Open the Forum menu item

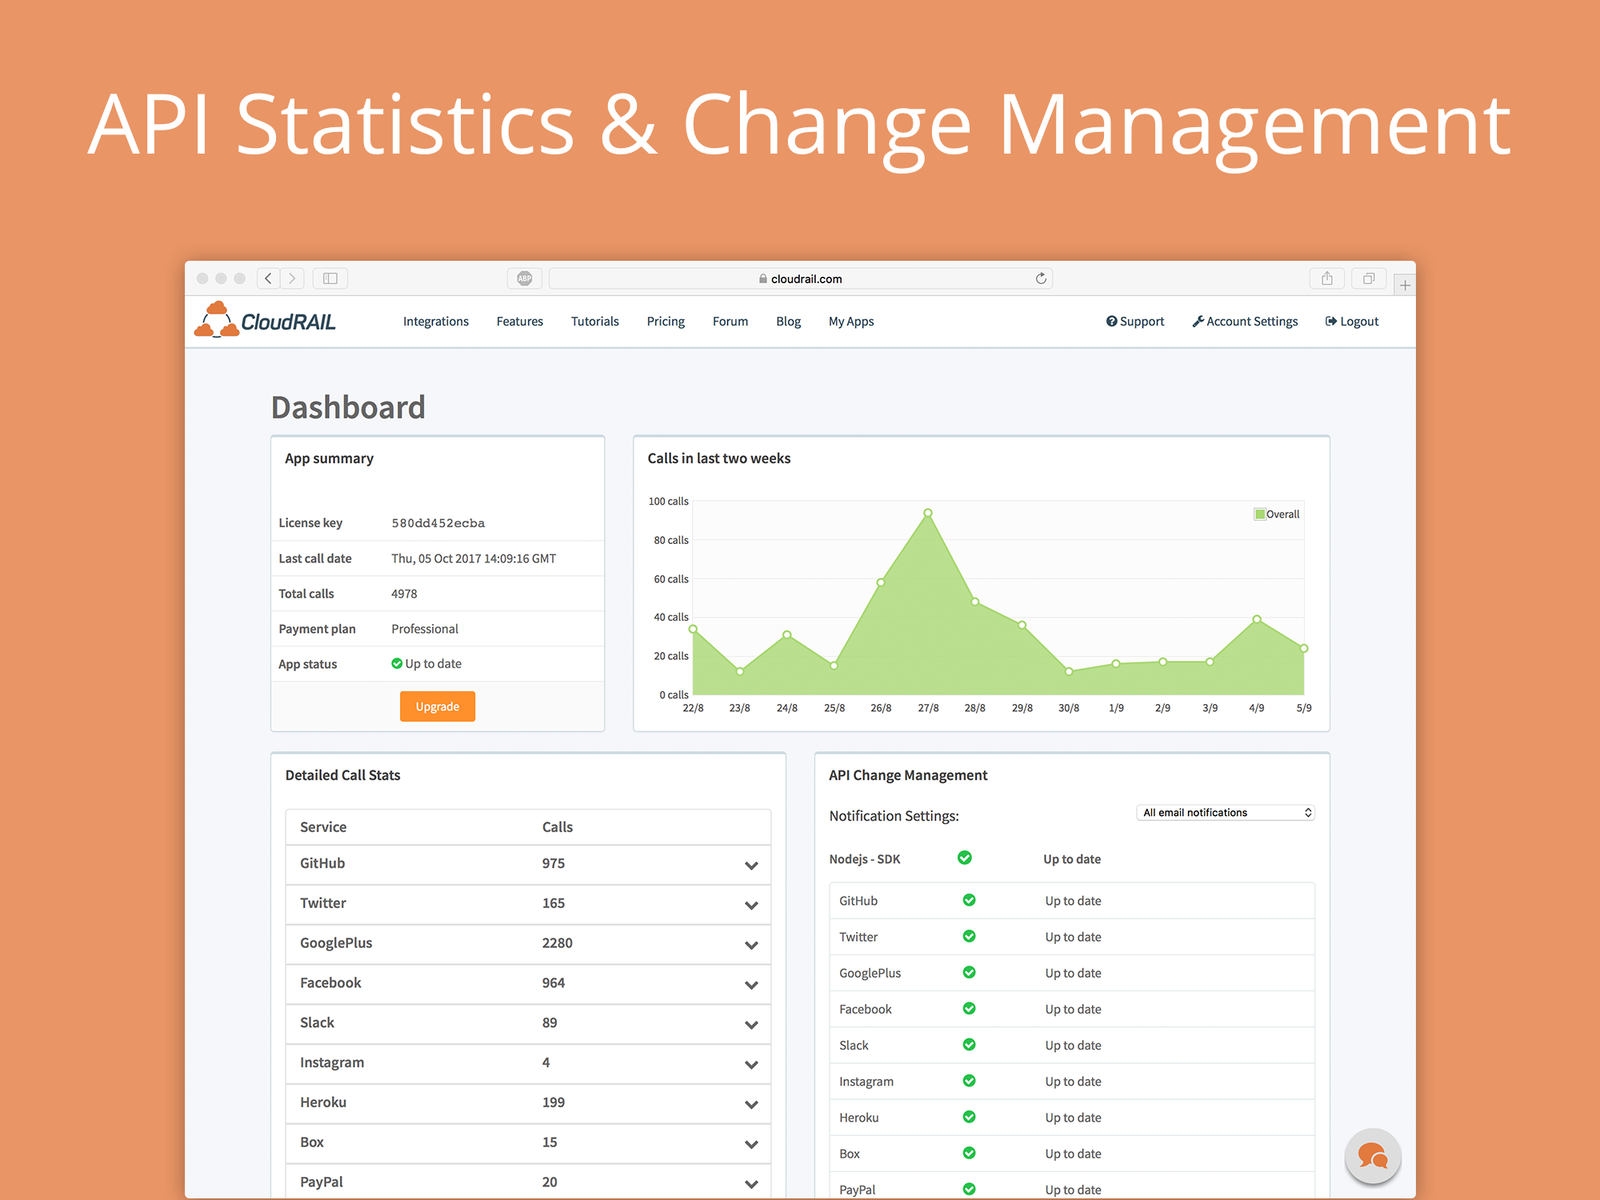(730, 321)
